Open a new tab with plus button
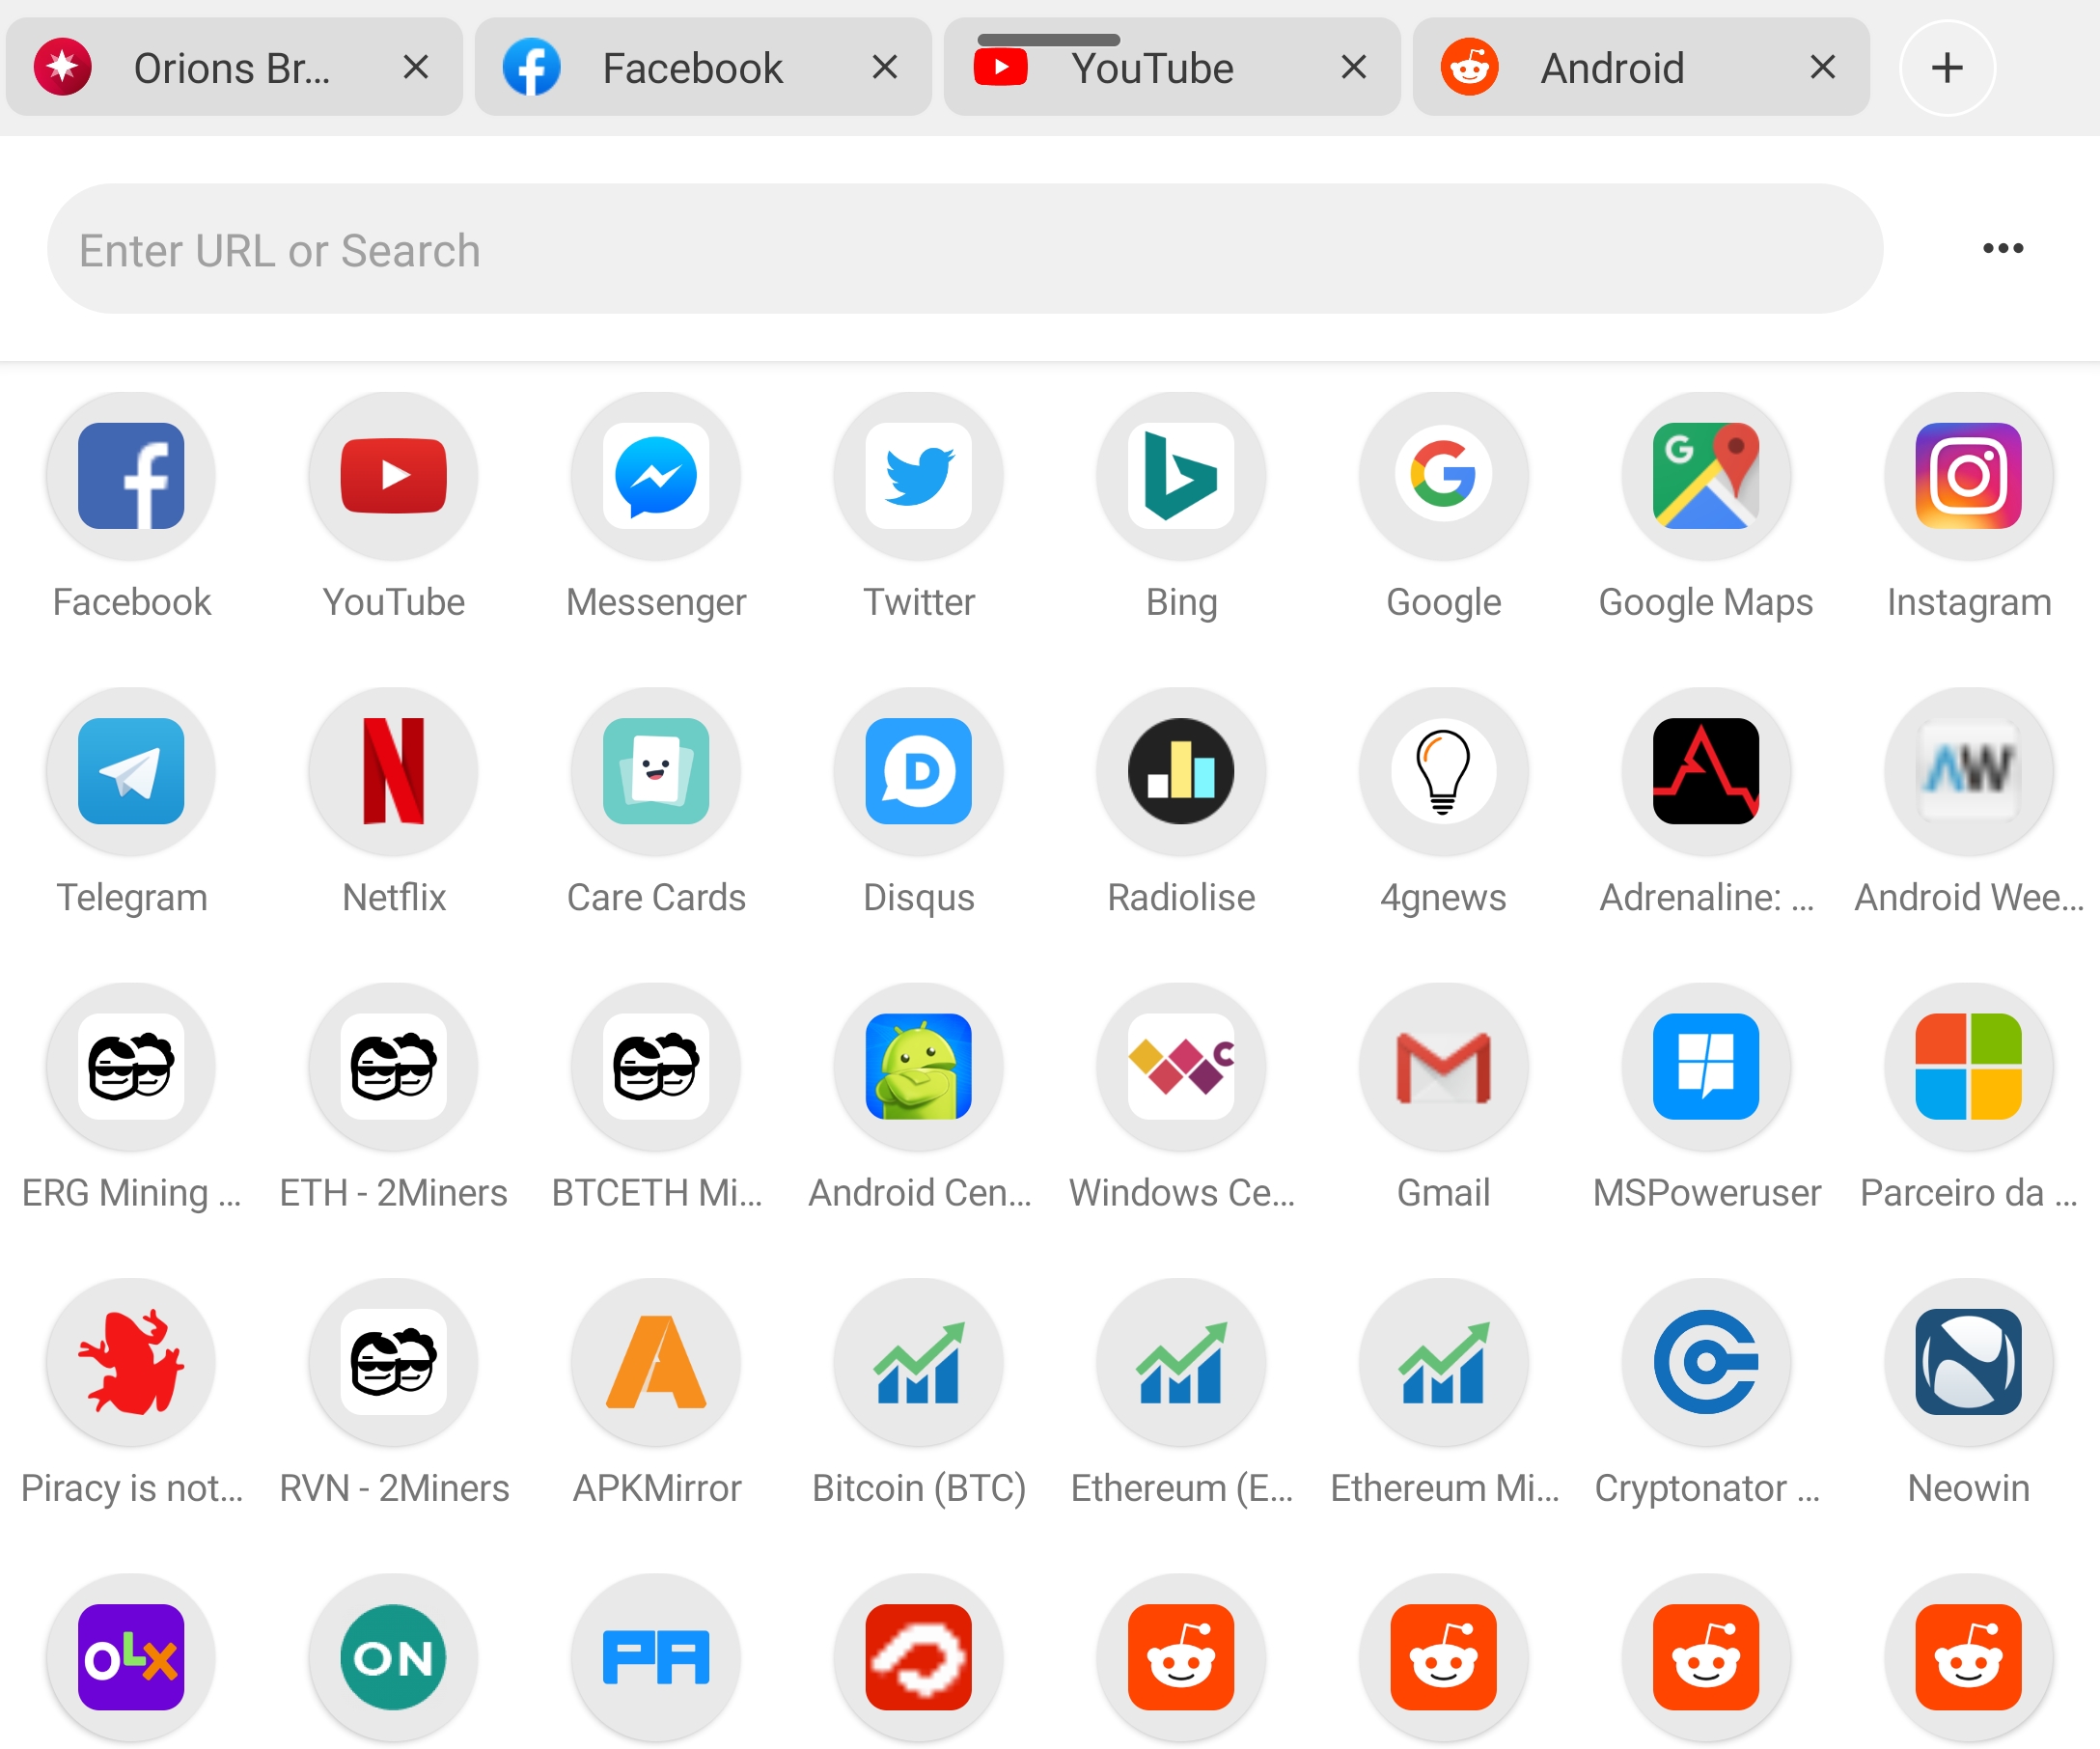Viewport: 2100px width, 1749px height. coord(1946,67)
